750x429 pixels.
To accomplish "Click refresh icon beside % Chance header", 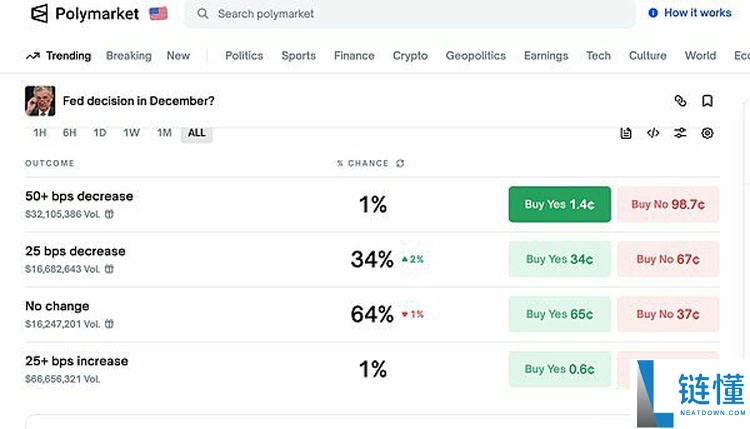I will click(401, 163).
